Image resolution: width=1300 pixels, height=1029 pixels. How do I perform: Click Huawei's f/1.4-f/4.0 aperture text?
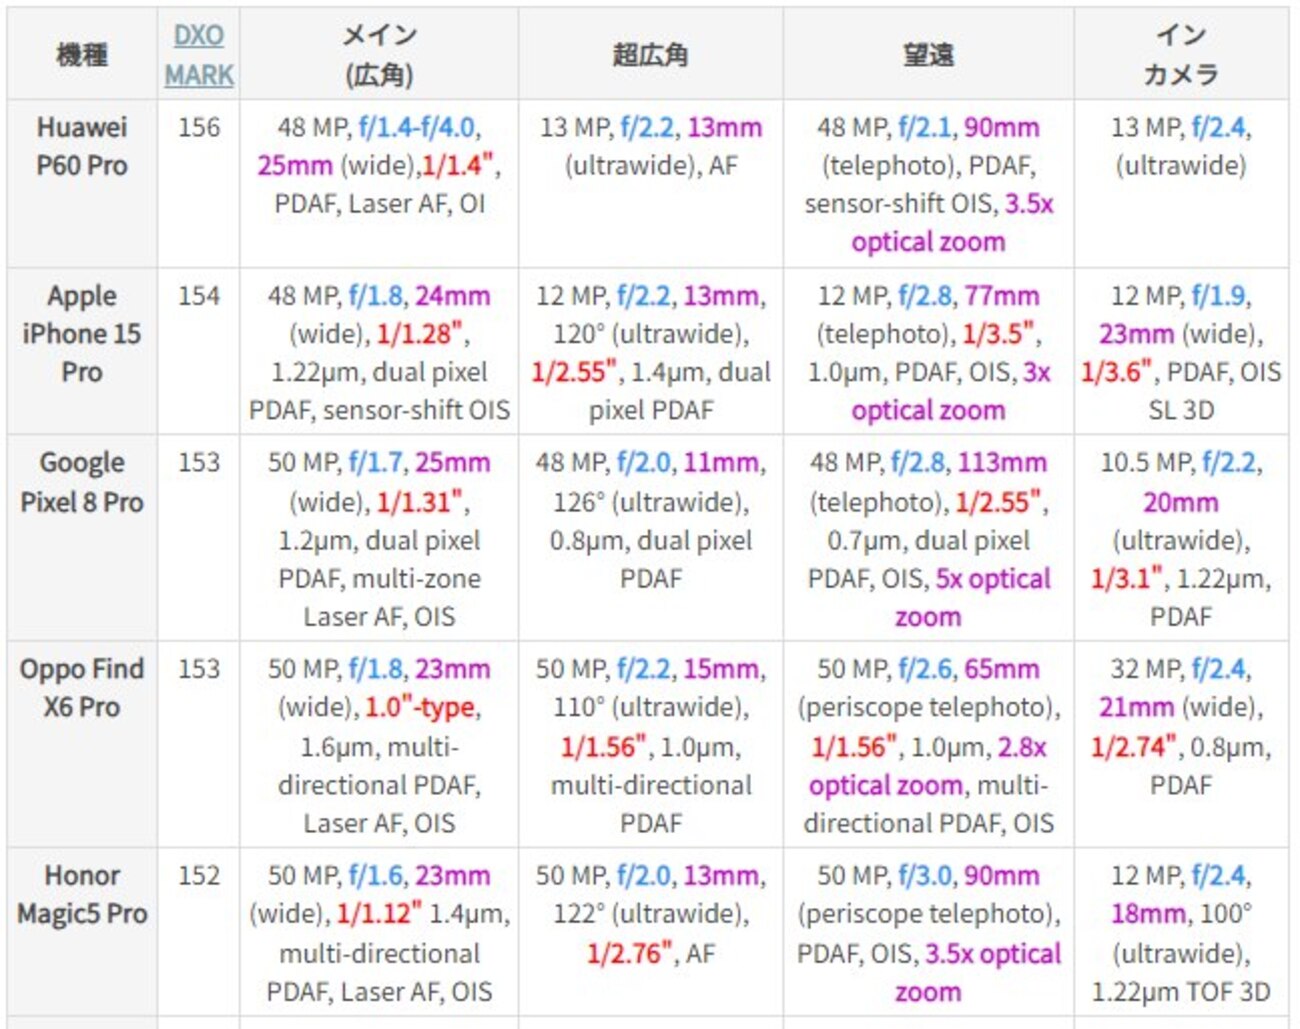417,128
